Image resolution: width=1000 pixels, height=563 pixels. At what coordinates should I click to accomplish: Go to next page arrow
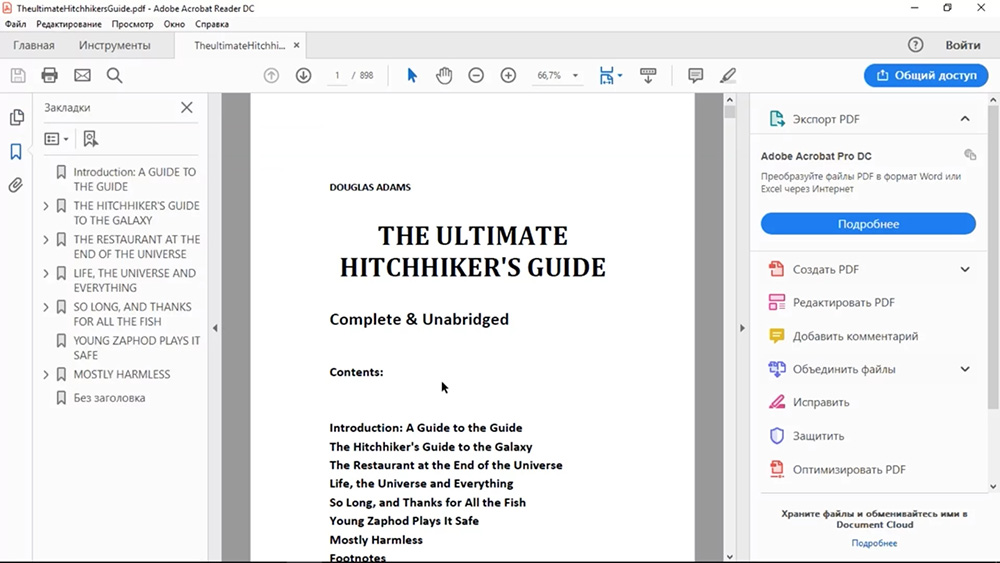coord(303,75)
